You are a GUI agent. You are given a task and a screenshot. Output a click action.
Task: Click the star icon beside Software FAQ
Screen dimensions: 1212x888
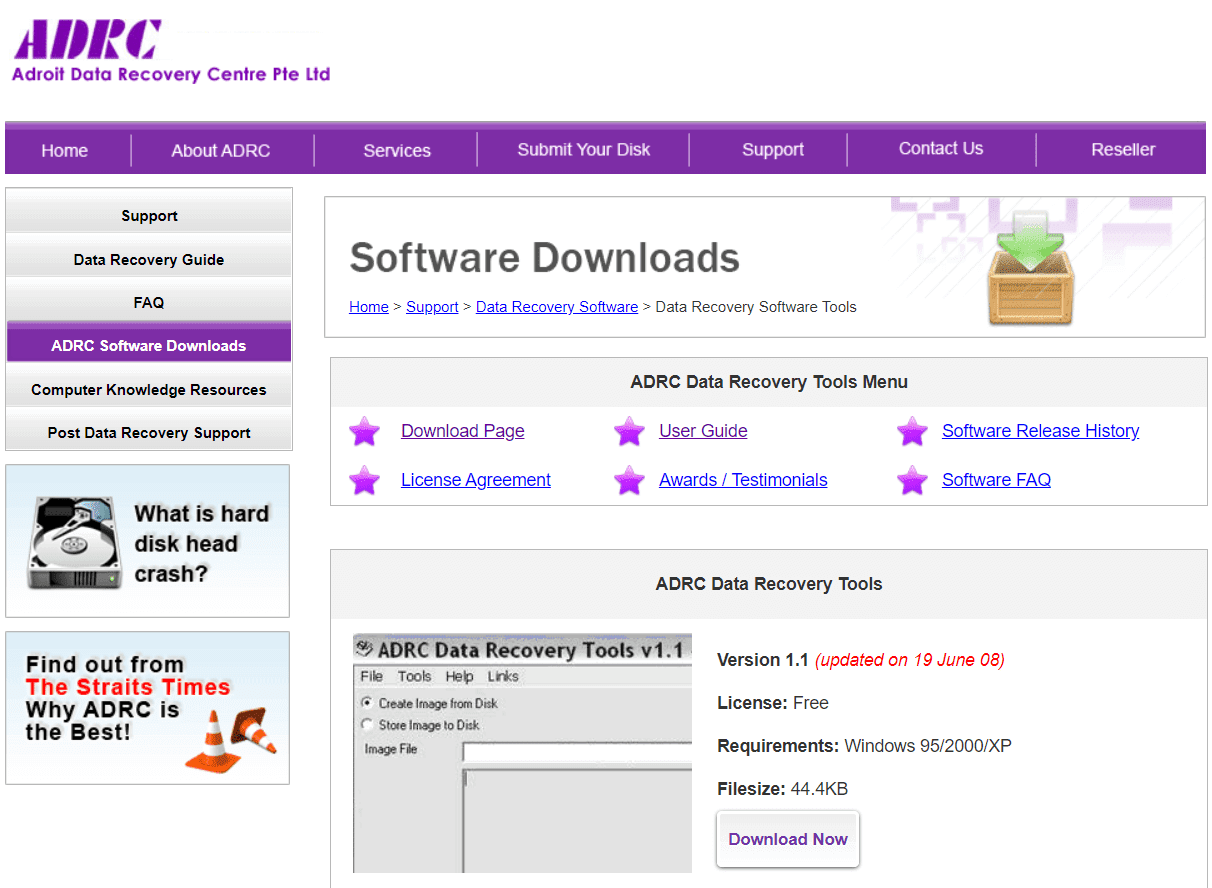click(912, 481)
